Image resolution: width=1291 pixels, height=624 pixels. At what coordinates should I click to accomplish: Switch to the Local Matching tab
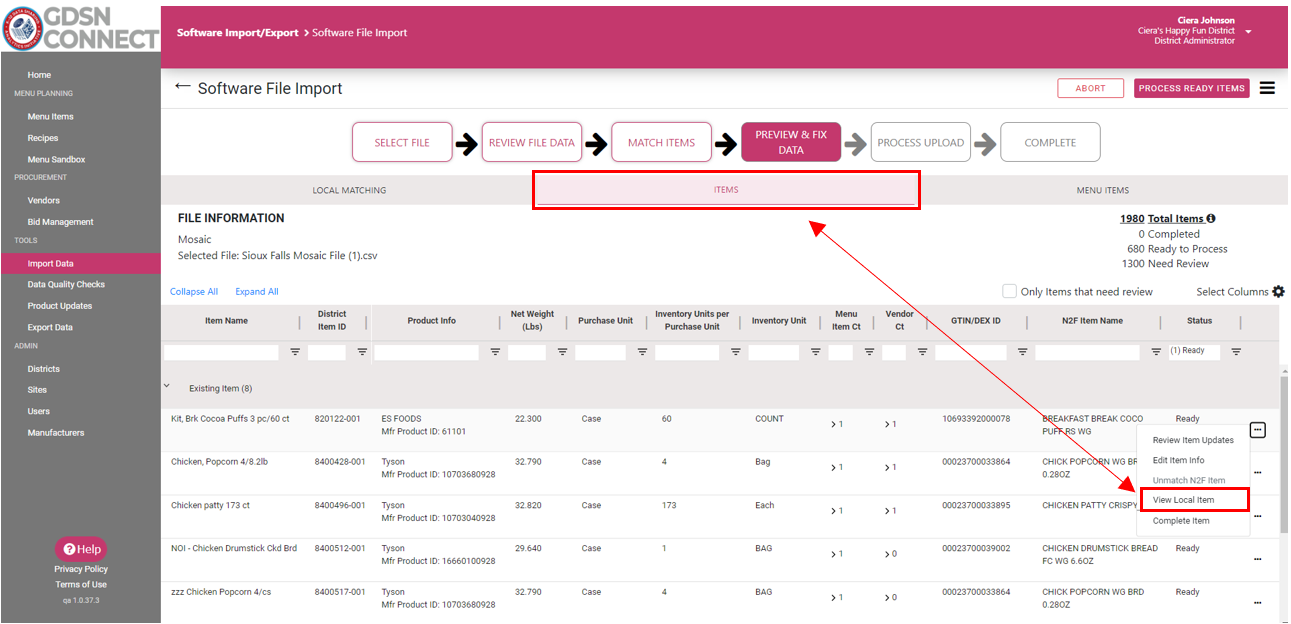pyautogui.click(x=349, y=190)
